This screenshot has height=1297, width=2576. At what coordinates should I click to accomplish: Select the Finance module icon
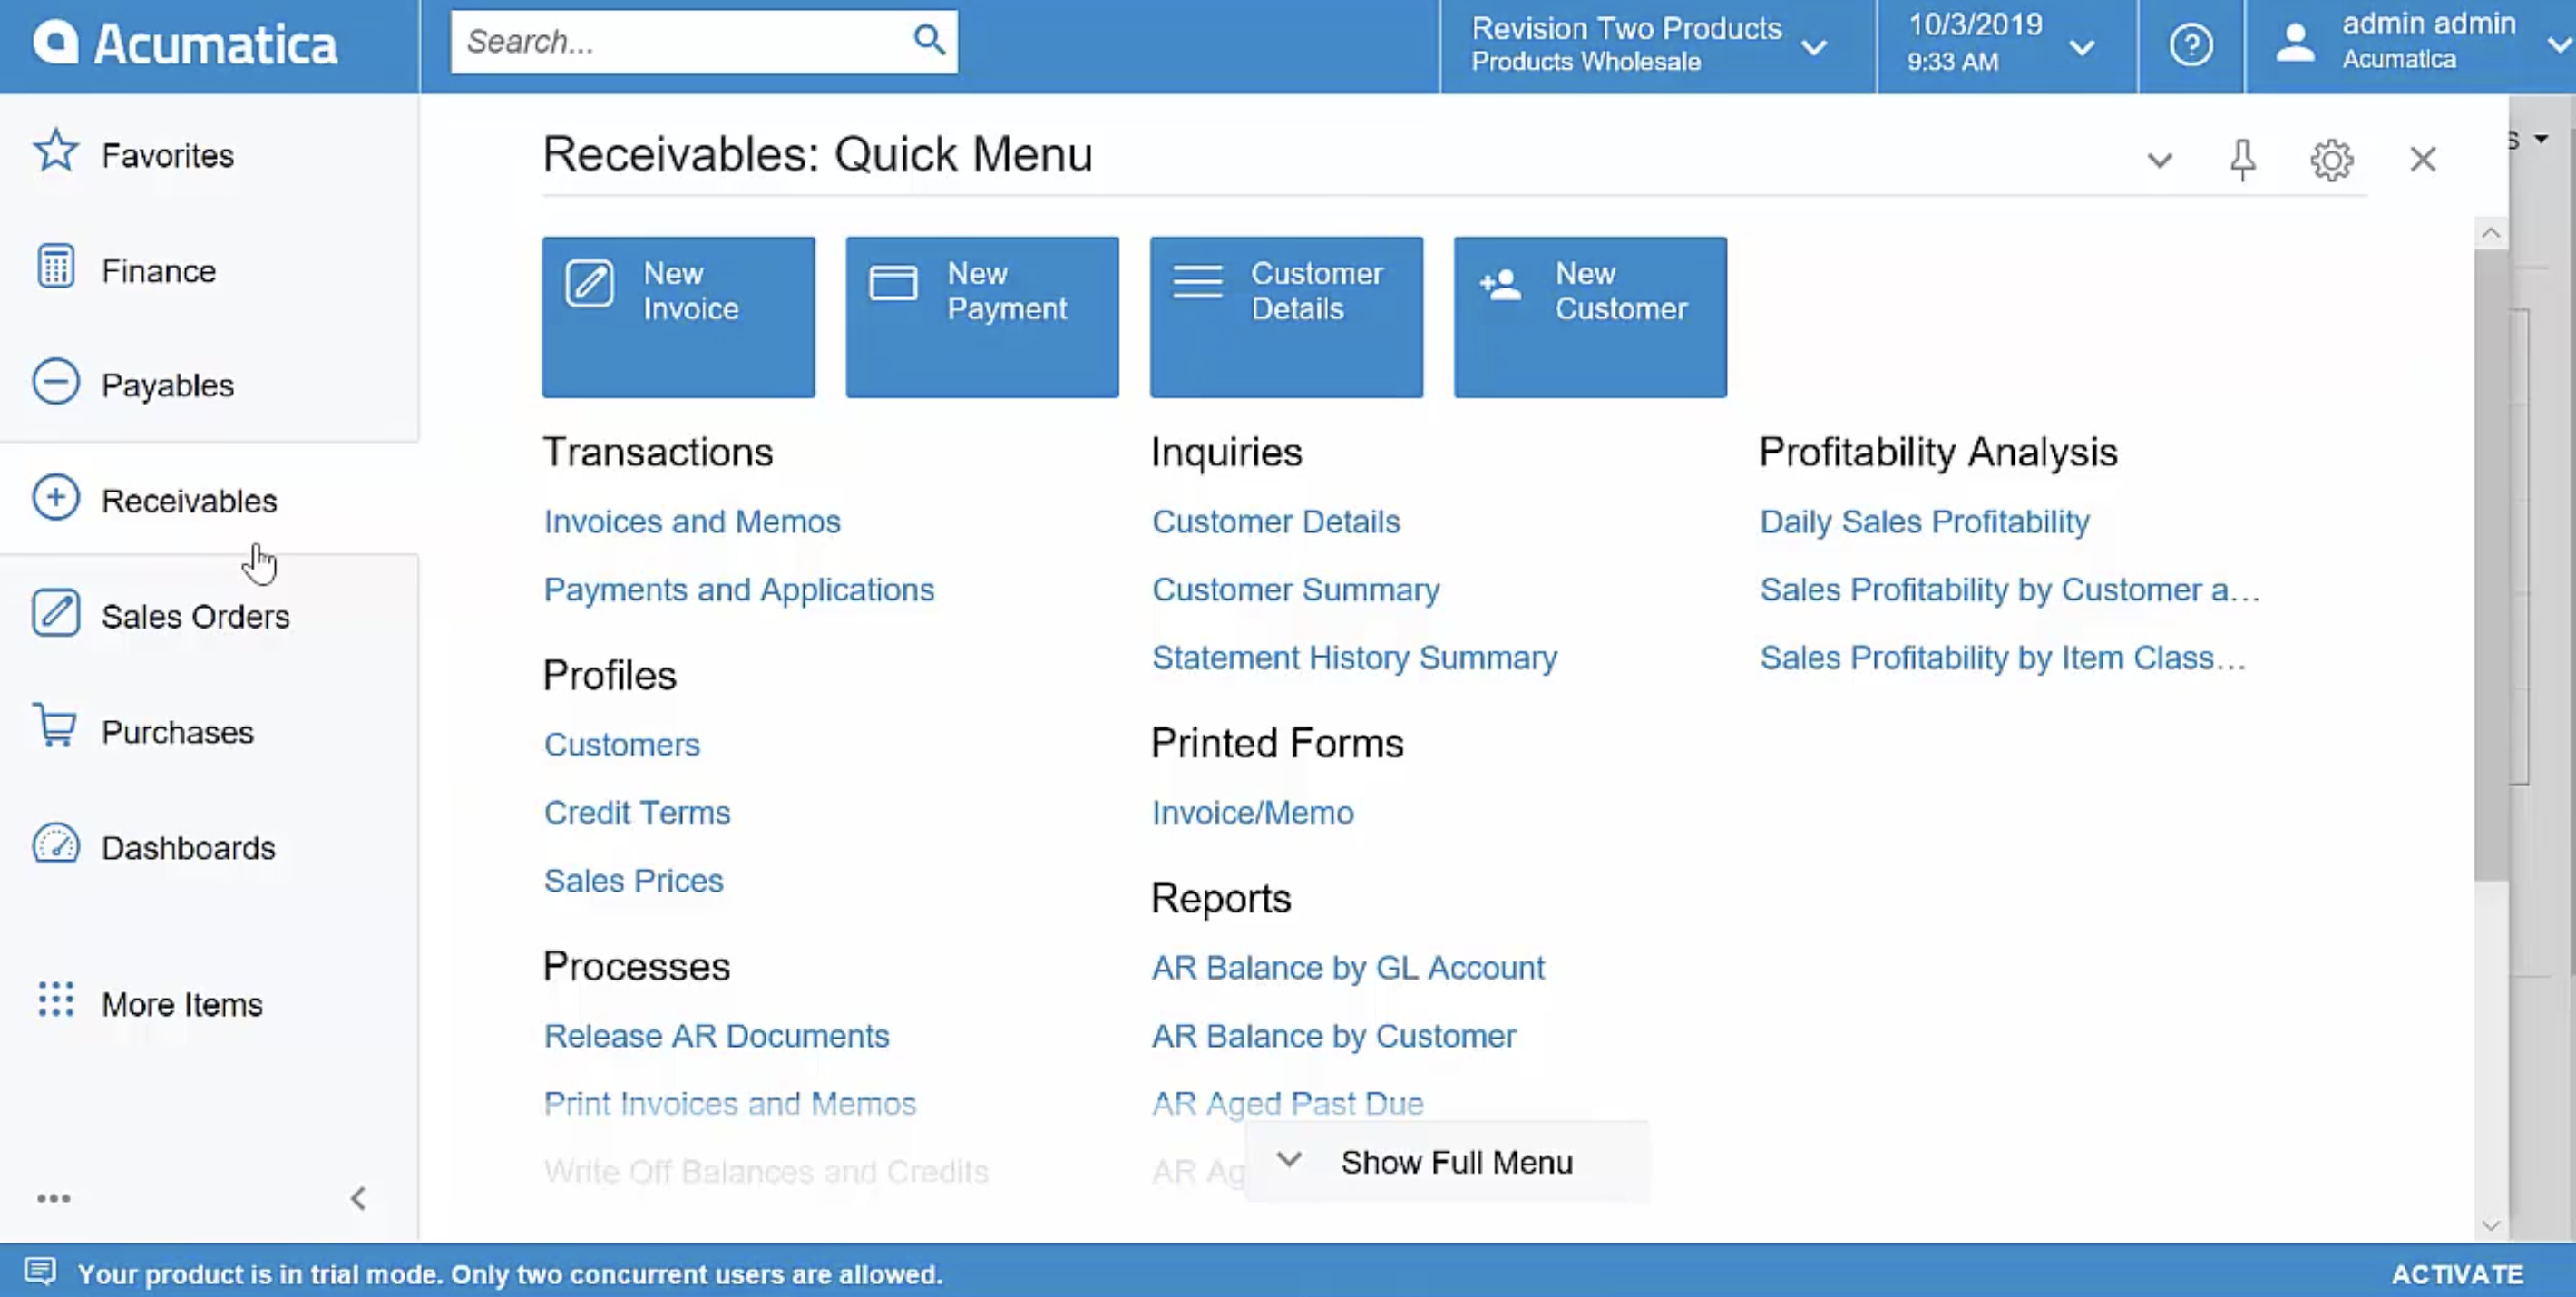click(57, 267)
